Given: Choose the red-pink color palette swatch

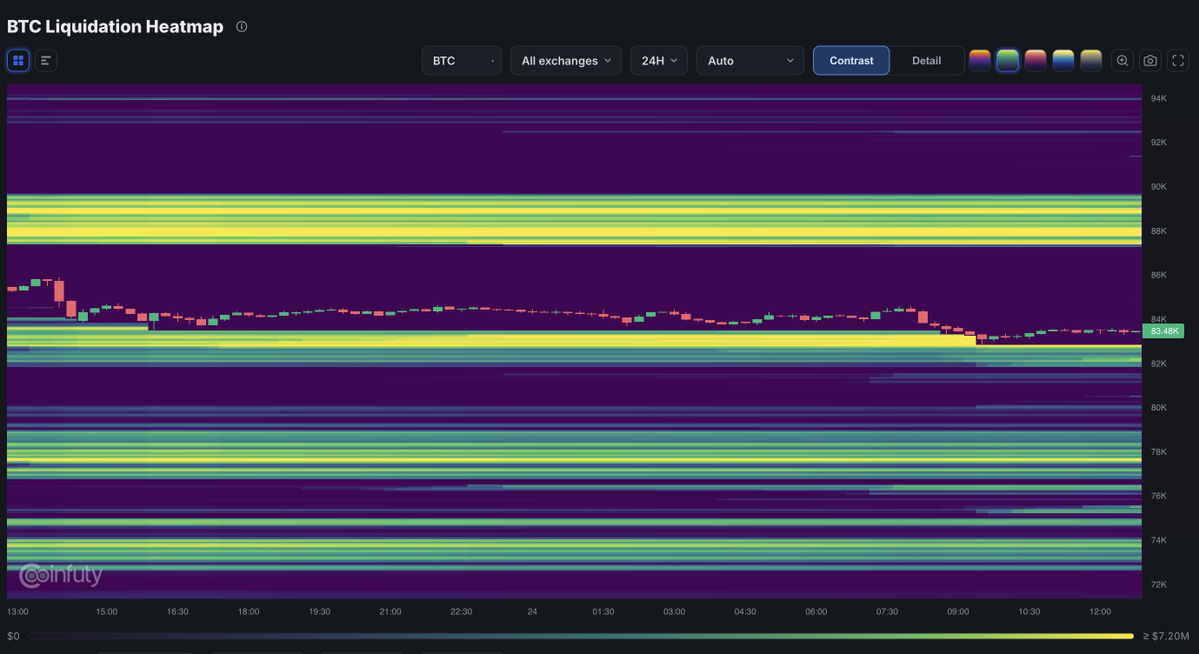Looking at the screenshot, I should point(1035,60).
